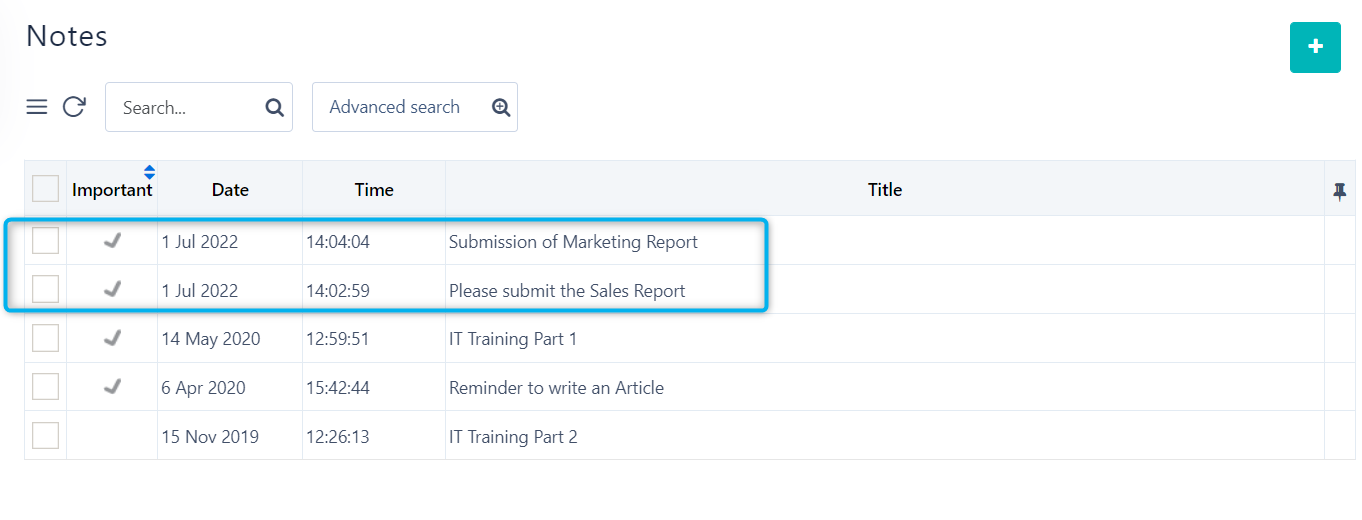Refresh the notes list
Image resolution: width=1362 pixels, height=520 pixels.
[74, 107]
